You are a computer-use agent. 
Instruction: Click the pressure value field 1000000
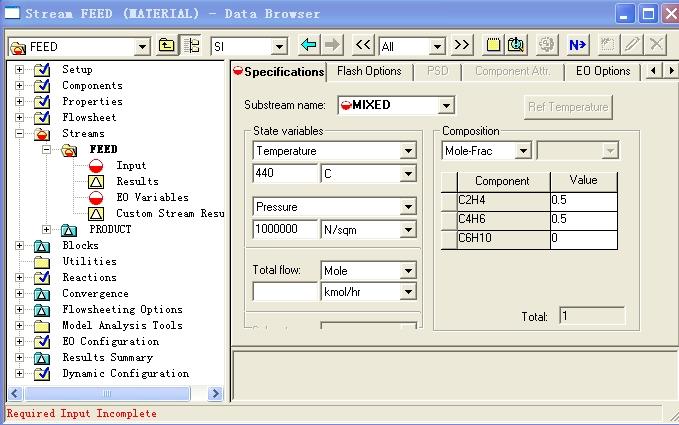pyautogui.click(x=285, y=229)
